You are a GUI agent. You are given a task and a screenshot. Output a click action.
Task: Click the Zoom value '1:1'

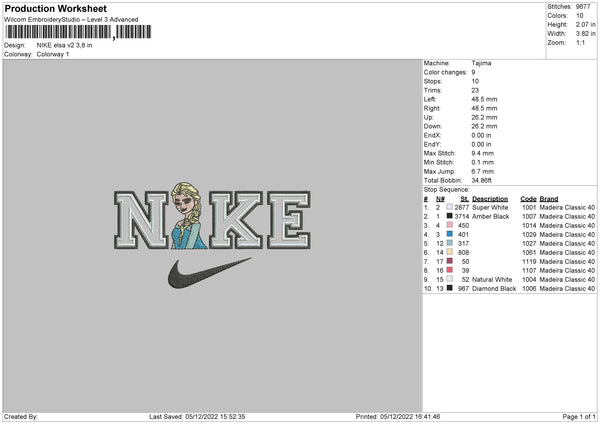click(x=580, y=42)
